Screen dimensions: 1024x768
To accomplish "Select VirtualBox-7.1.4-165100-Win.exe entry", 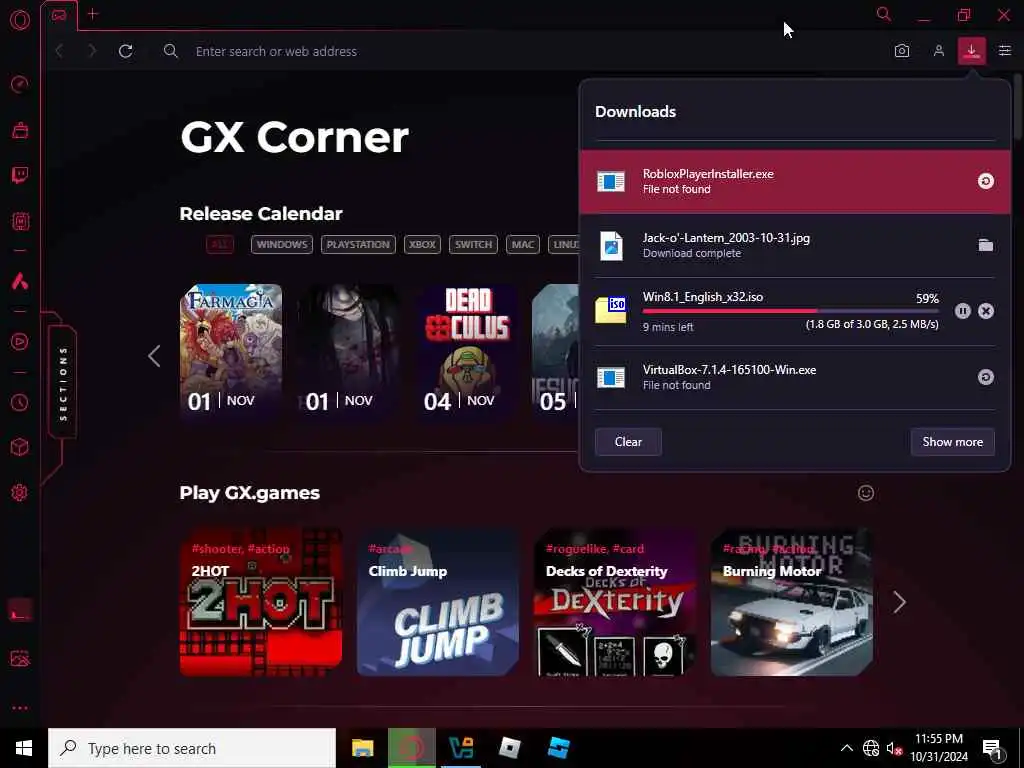I will [x=795, y=377].
